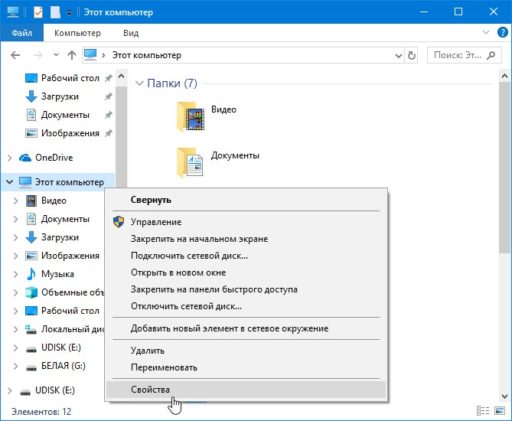The image size is (512, 421).
Task: Click the pin icon next to Рабочий стол
Action: (108, 78)
